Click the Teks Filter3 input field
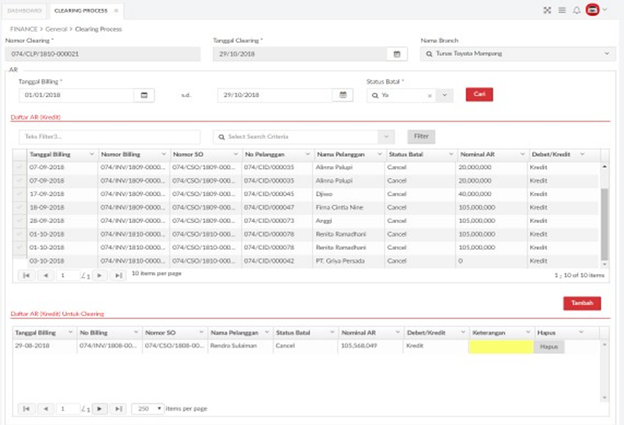624x425 pixels. pos(109,137)
